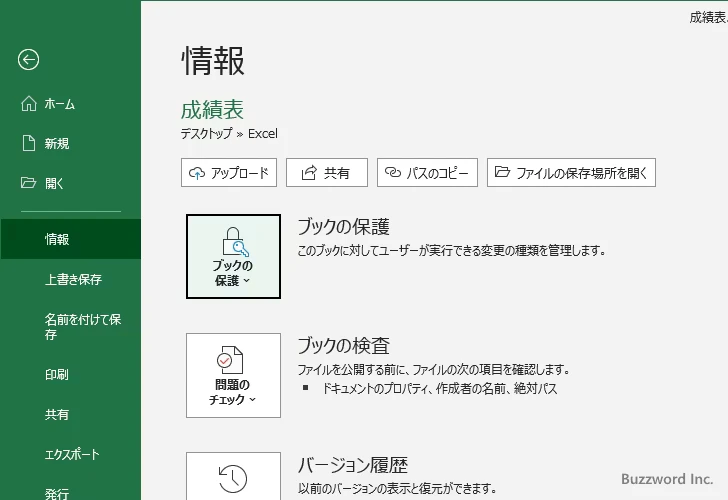The height and width of the screenshot is (500, 728).
Task: Click the lock and key icon
Action: [235, 242]
